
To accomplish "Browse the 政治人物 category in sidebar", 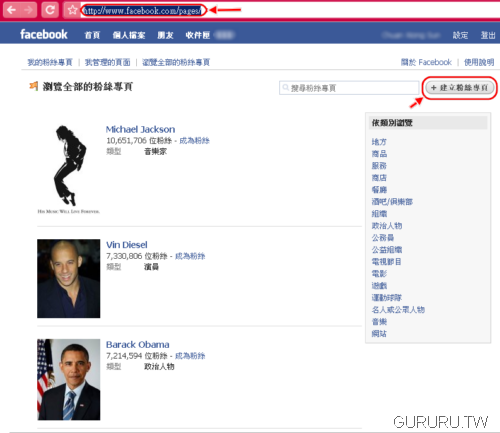I will [387, 226].
